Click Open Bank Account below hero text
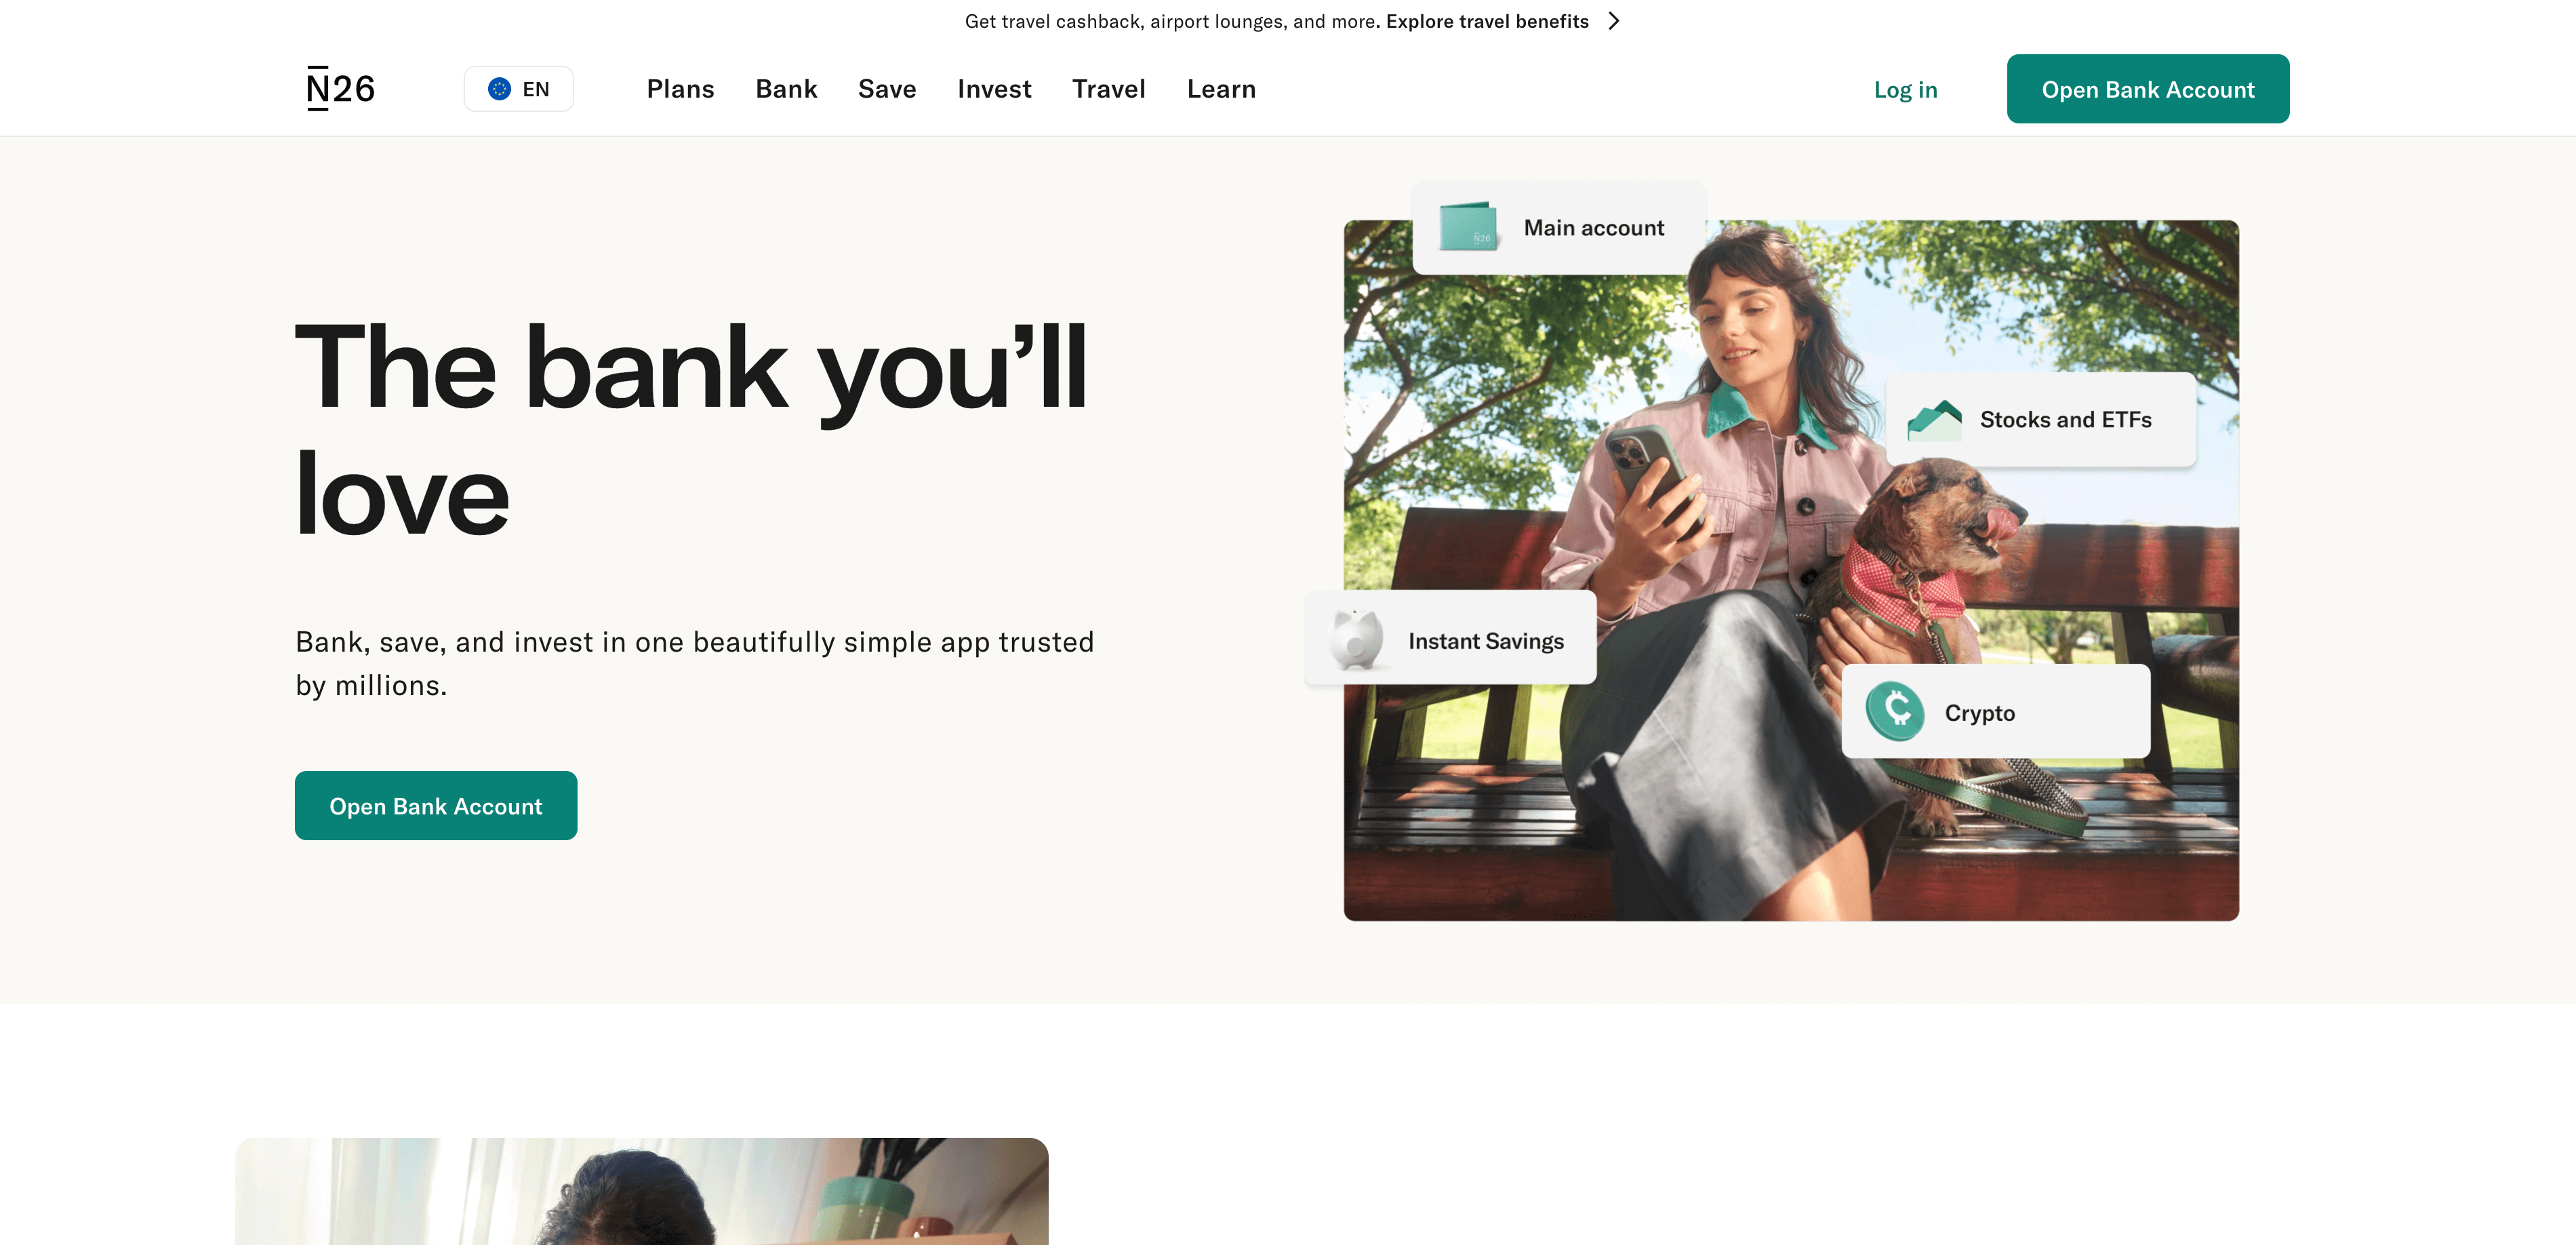This screenshot has width=2576, height=1245. click(436, 805)
